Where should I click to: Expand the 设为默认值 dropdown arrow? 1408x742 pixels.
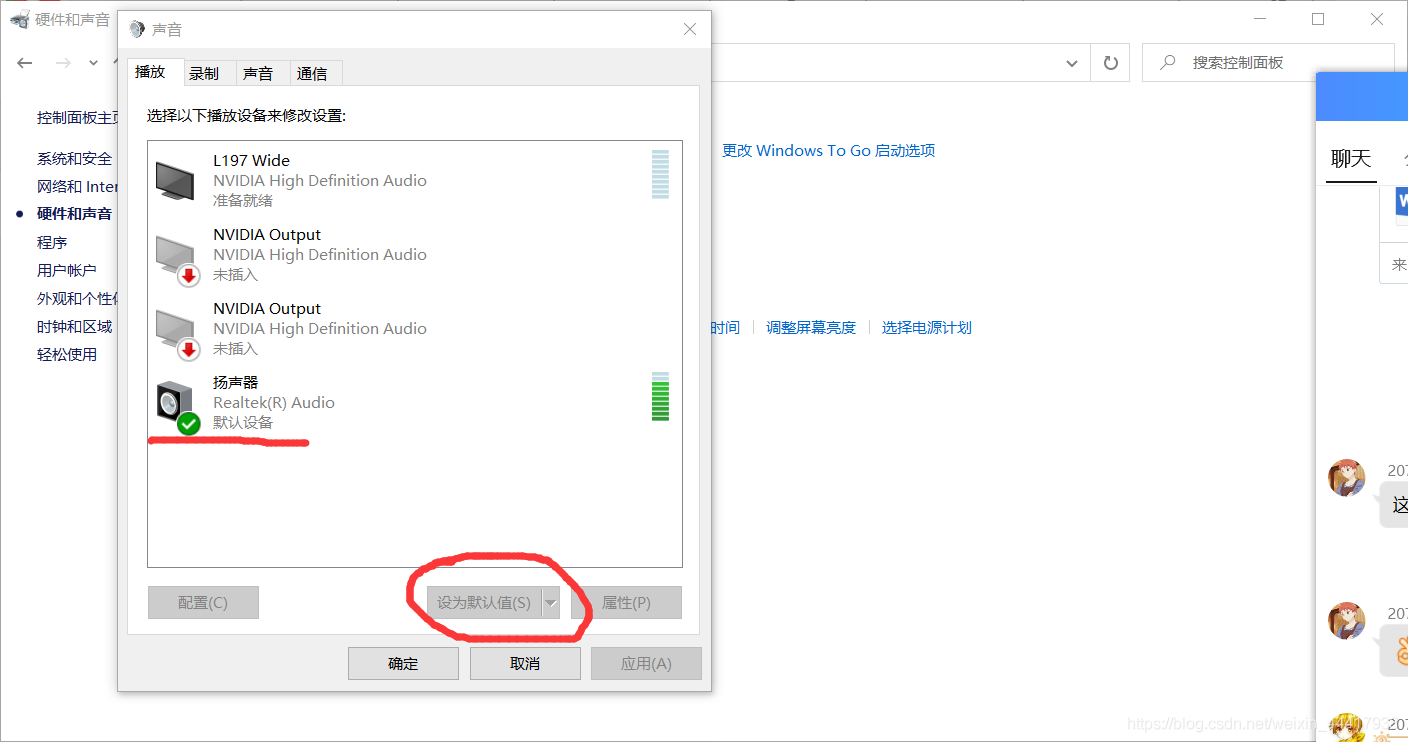[550, 603]
